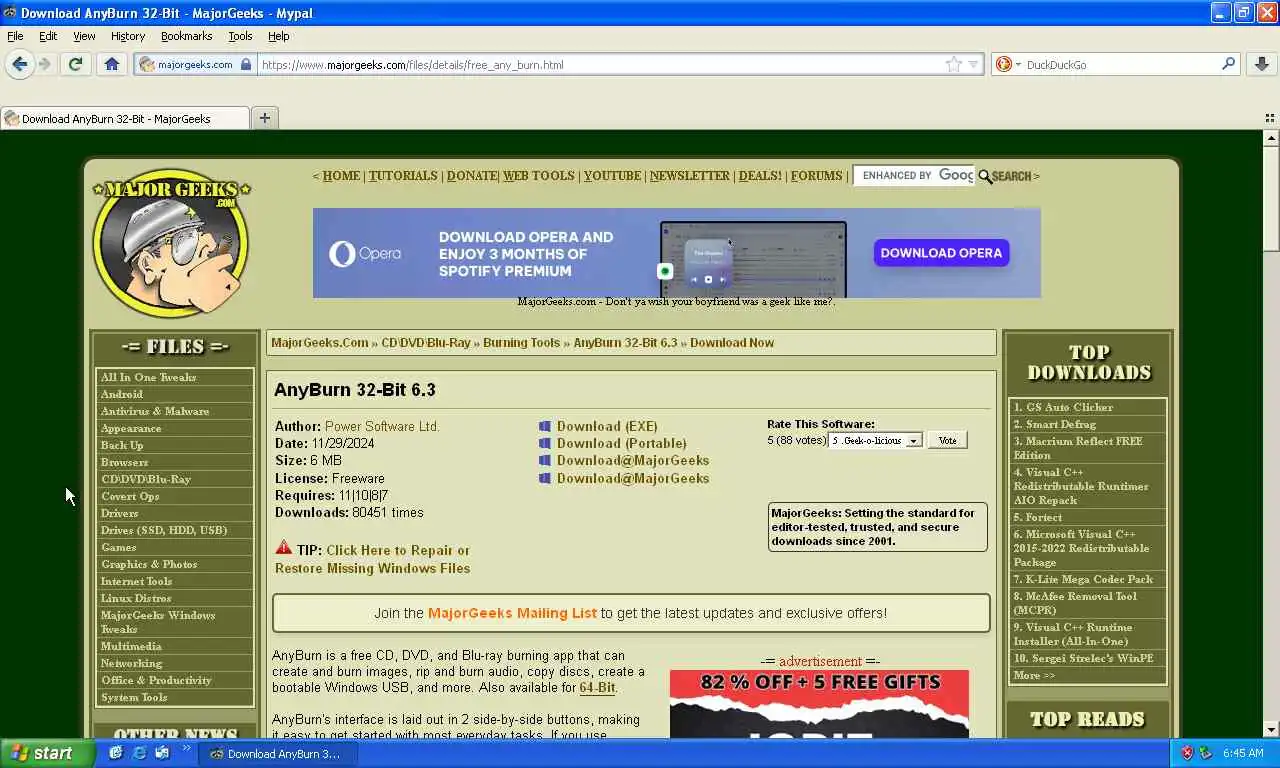
Task: Click the MajorGeeks Mailing List link
Action: (x=512, y=613)
